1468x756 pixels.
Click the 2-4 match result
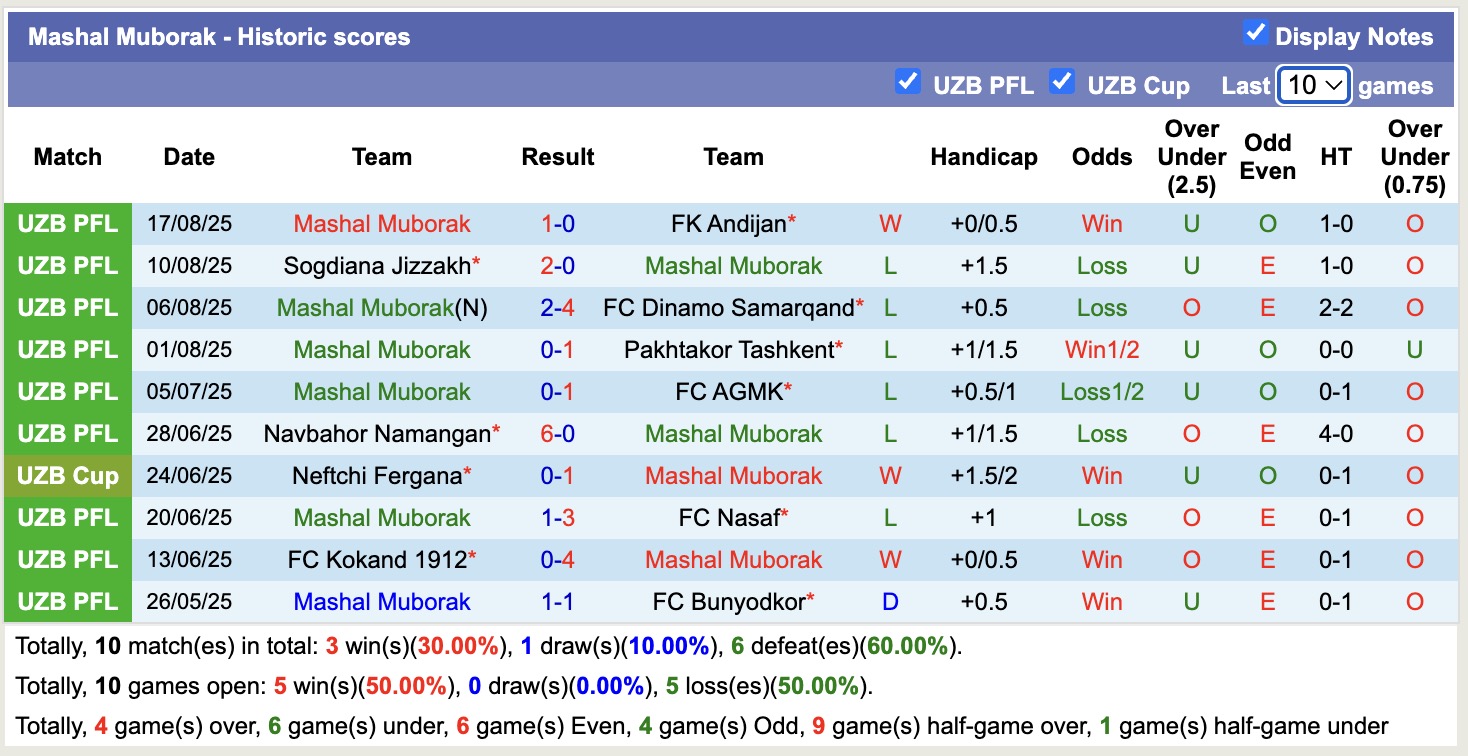pyautogui.click(x=558, y=308)
